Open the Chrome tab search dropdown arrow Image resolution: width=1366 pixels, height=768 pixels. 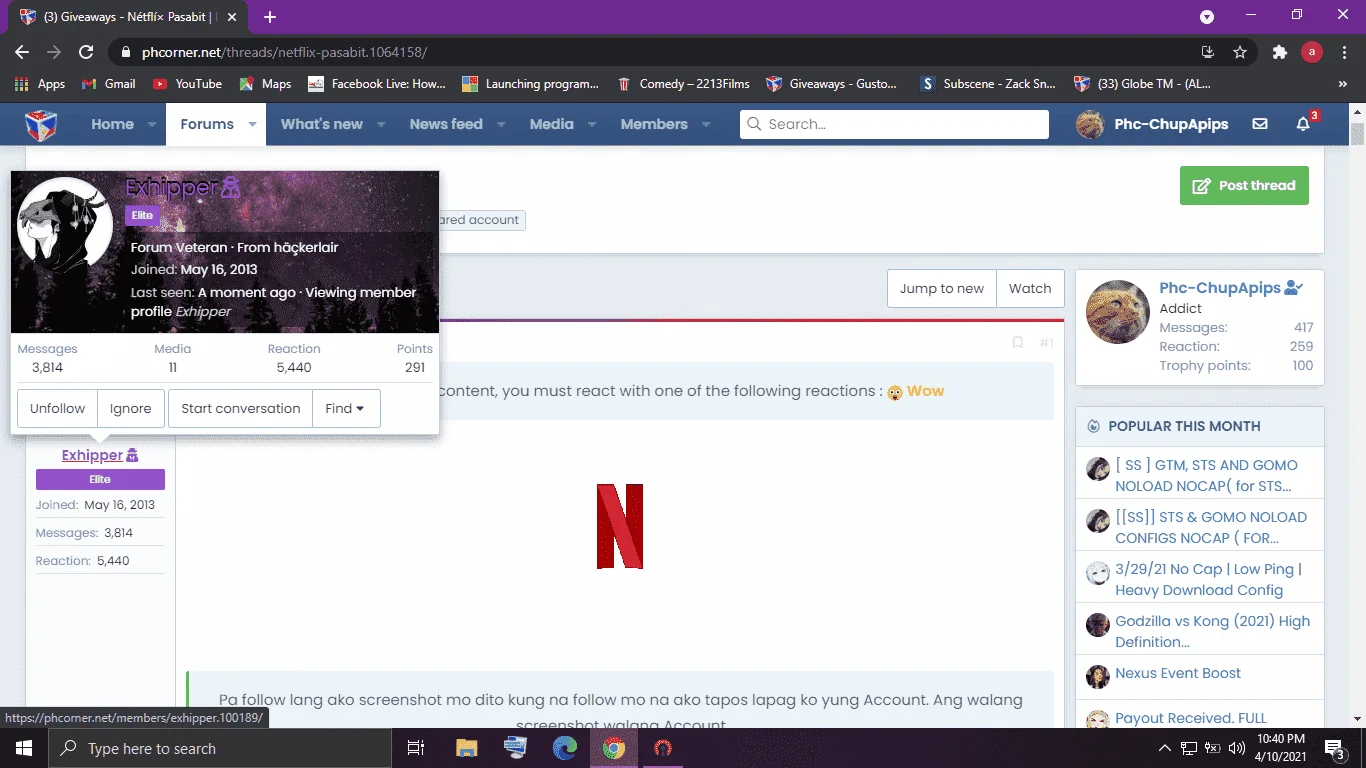[1207, 17]
